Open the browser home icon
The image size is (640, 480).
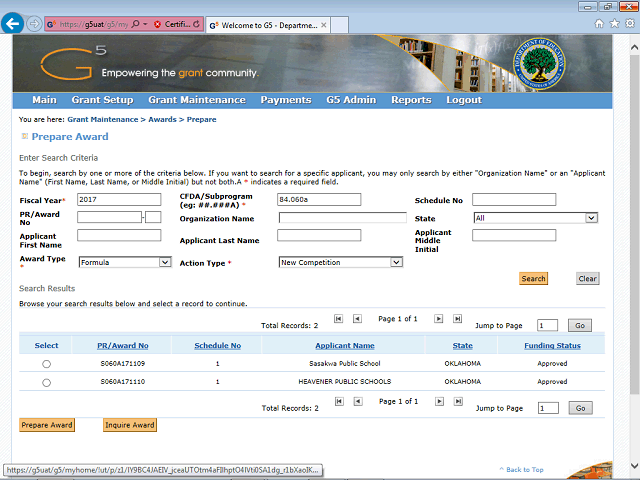(x=599, y=24)
